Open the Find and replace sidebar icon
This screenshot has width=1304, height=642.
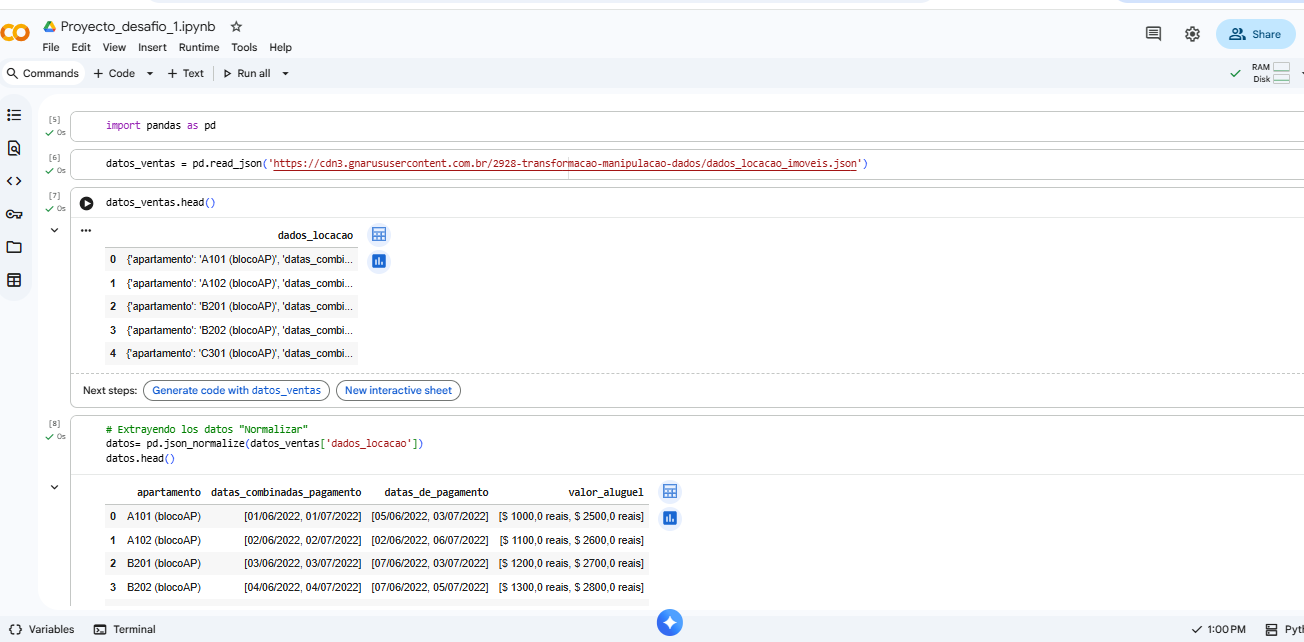click(14, 148)
